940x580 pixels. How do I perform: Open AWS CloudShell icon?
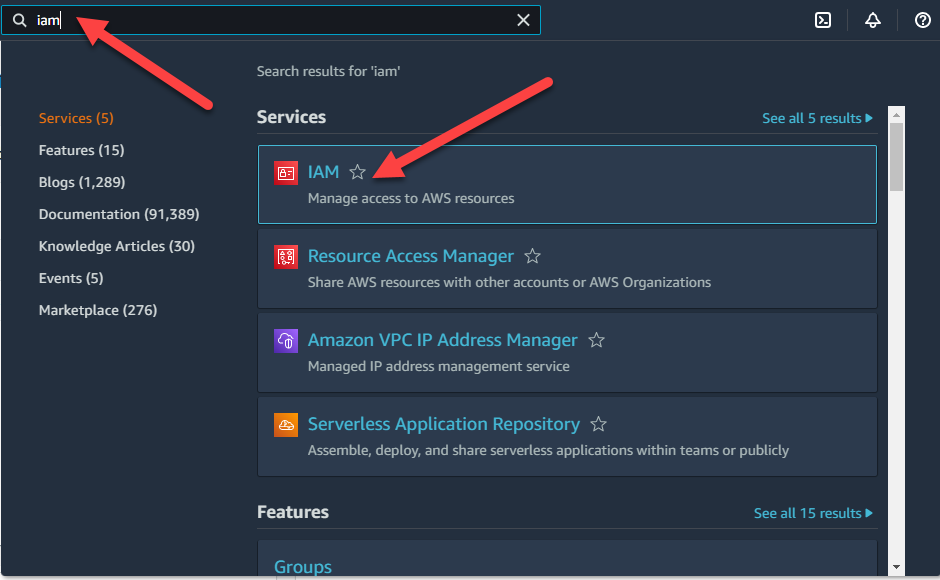(x=822, y=20)
